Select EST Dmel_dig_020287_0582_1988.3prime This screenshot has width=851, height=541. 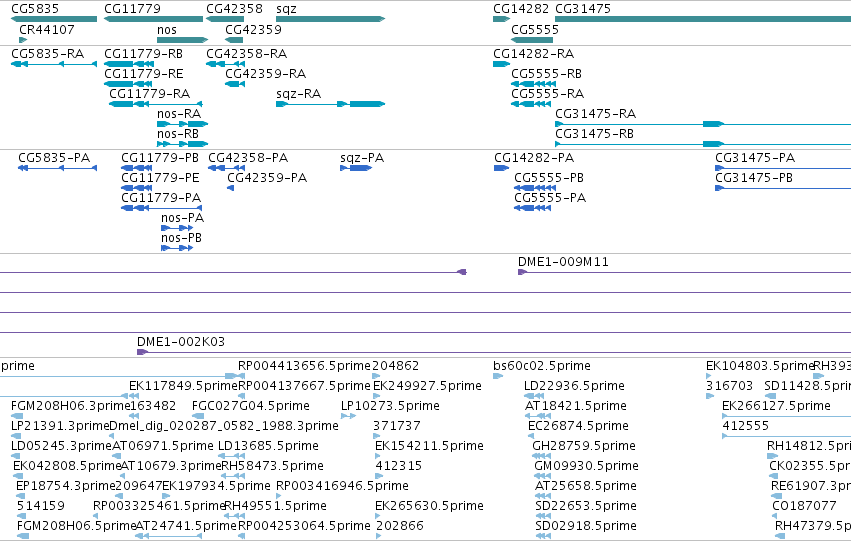coord(224,427)
